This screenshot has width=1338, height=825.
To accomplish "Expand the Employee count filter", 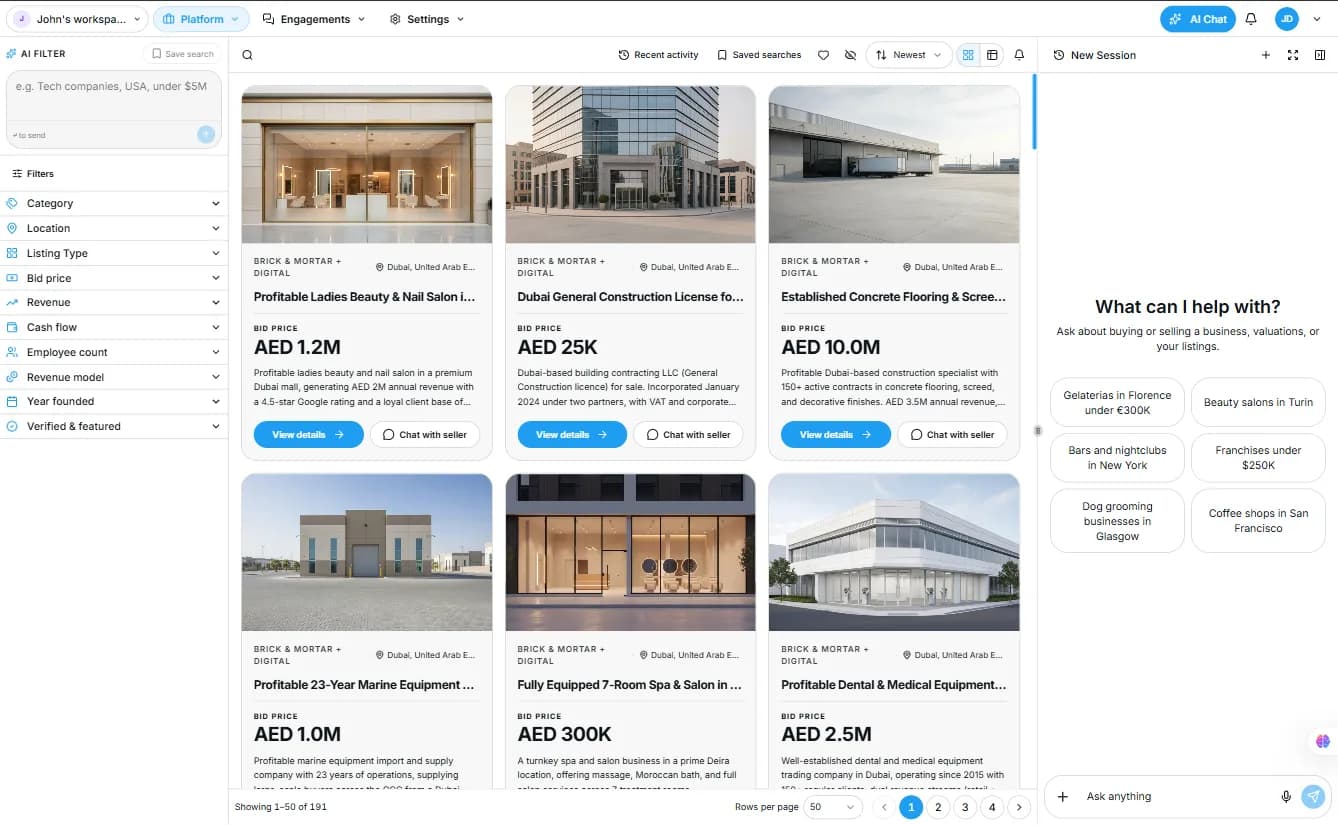I will coord(114,352).
